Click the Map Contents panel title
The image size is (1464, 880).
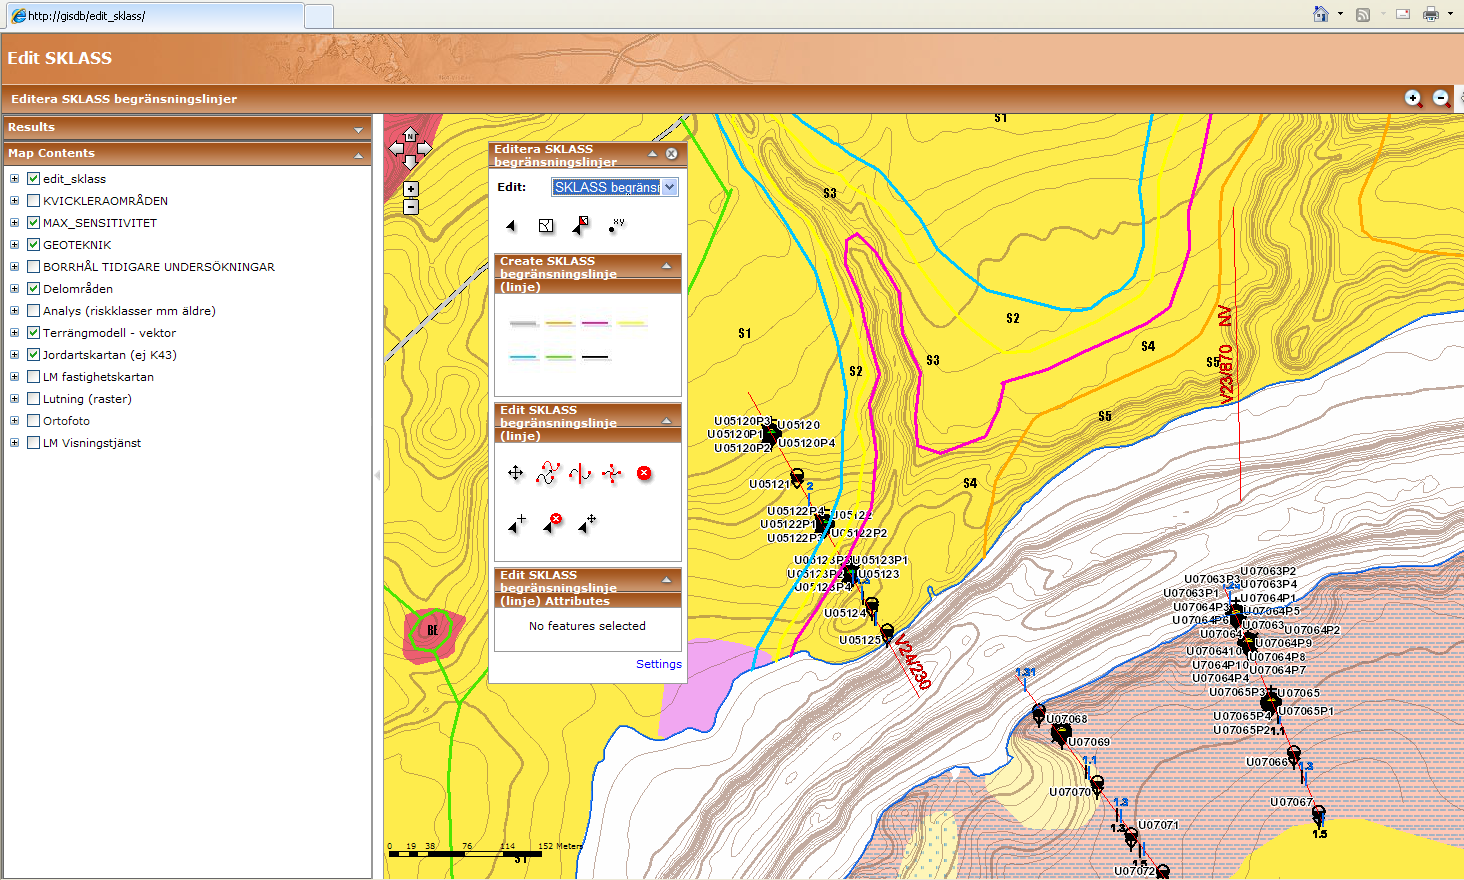tap(51, 153)
